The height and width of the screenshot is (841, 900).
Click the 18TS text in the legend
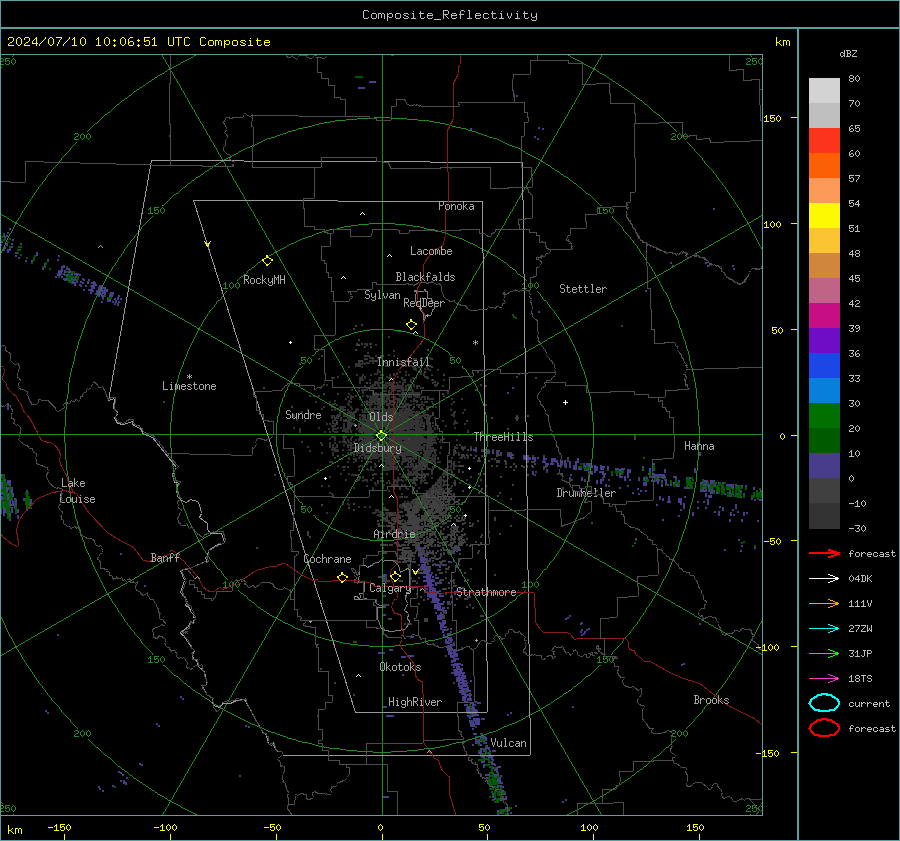pyautogui.click(x=860, y=679)
